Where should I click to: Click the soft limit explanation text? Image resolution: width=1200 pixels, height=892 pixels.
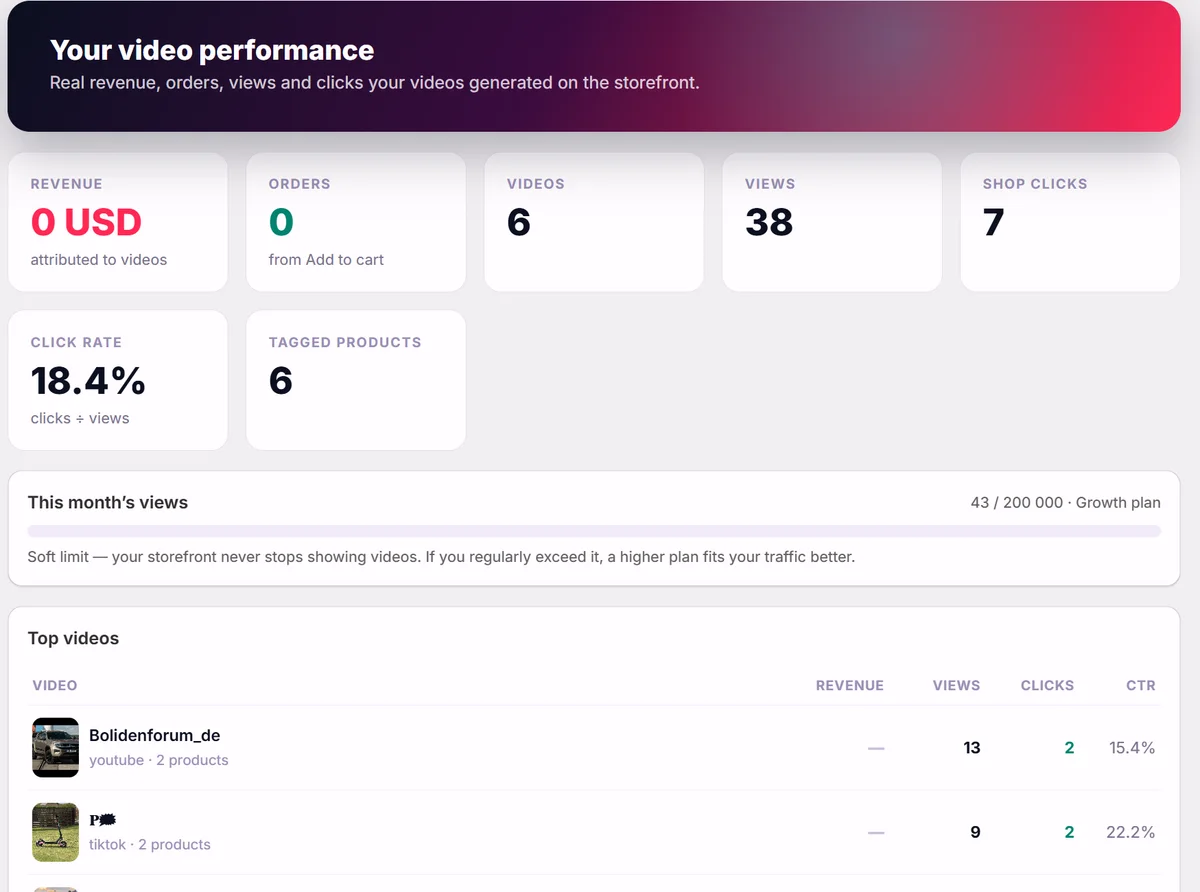(x=441, y=556)
